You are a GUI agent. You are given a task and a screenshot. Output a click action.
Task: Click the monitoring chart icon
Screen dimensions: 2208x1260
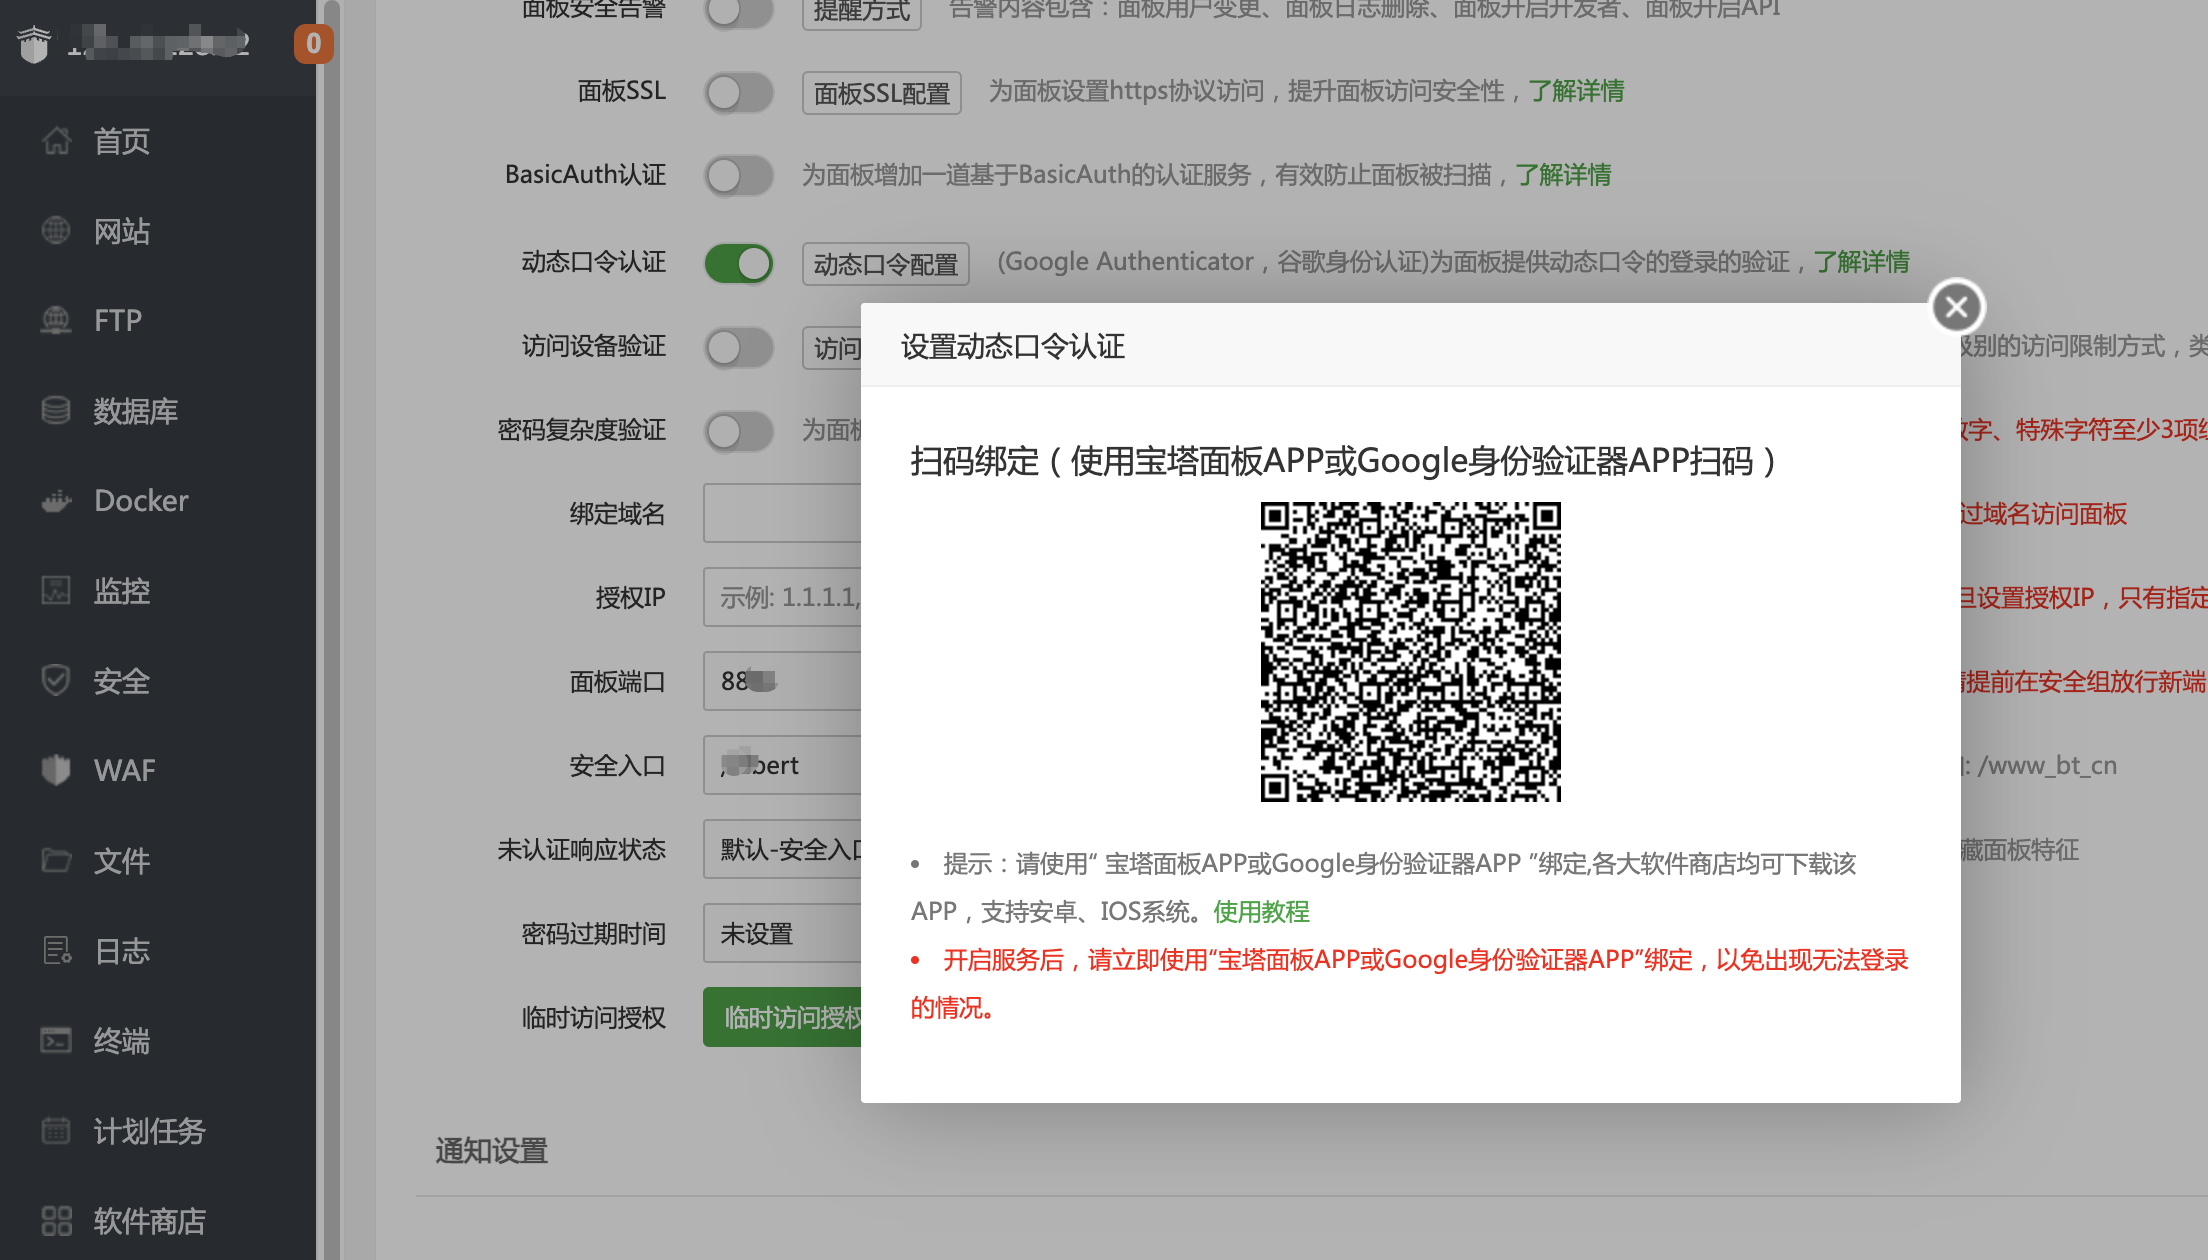coord(56,591)
